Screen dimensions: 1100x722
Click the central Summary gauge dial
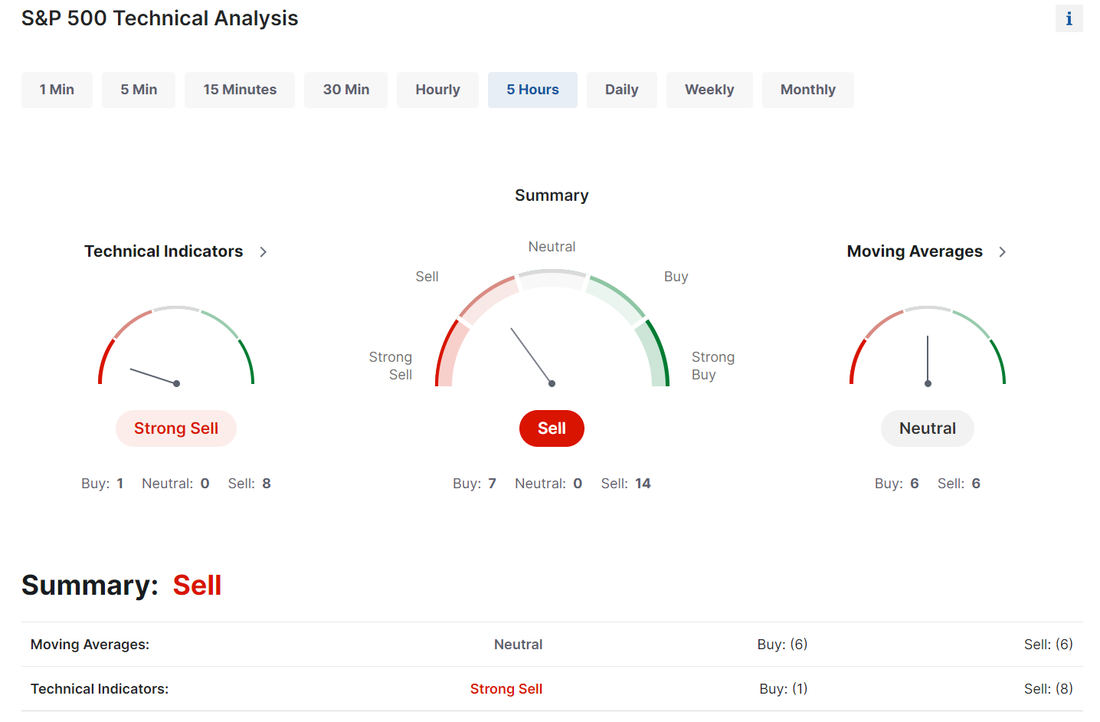point(551,328)
